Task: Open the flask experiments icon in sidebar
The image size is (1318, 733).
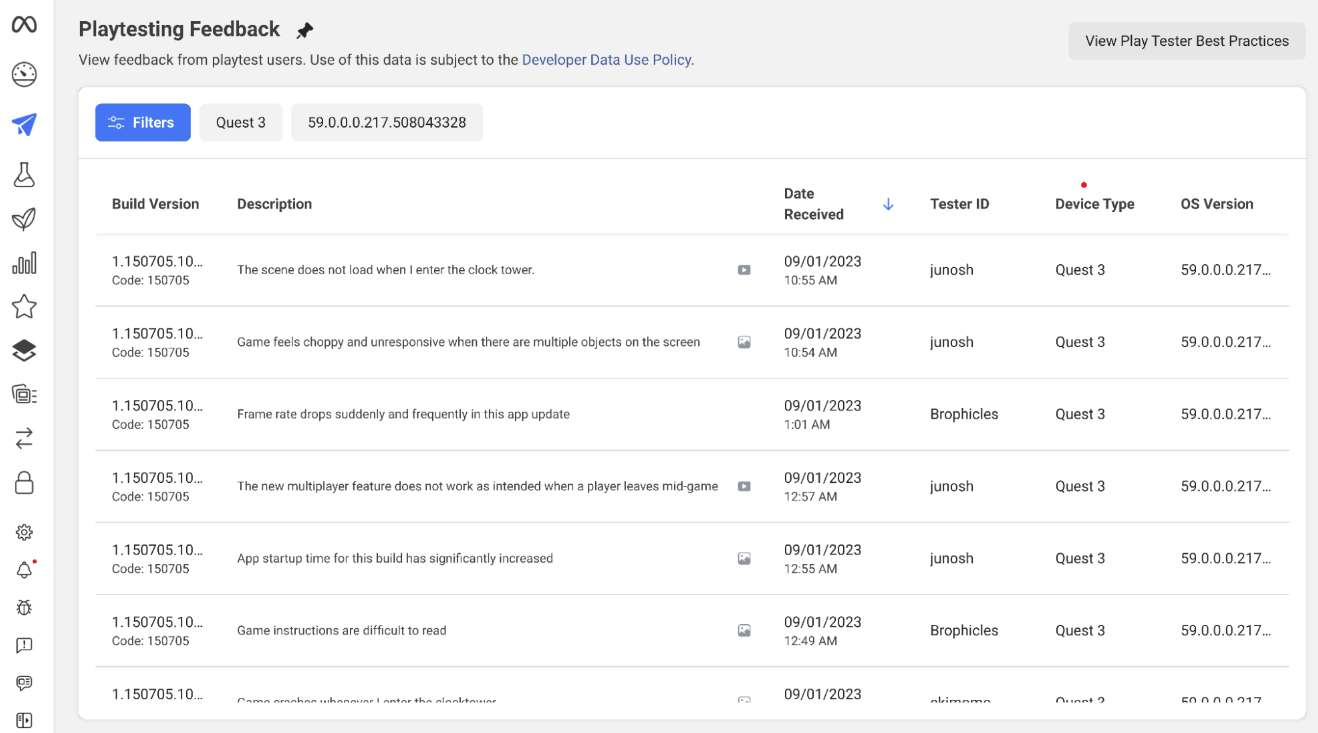Action: (x=24, y=175)
